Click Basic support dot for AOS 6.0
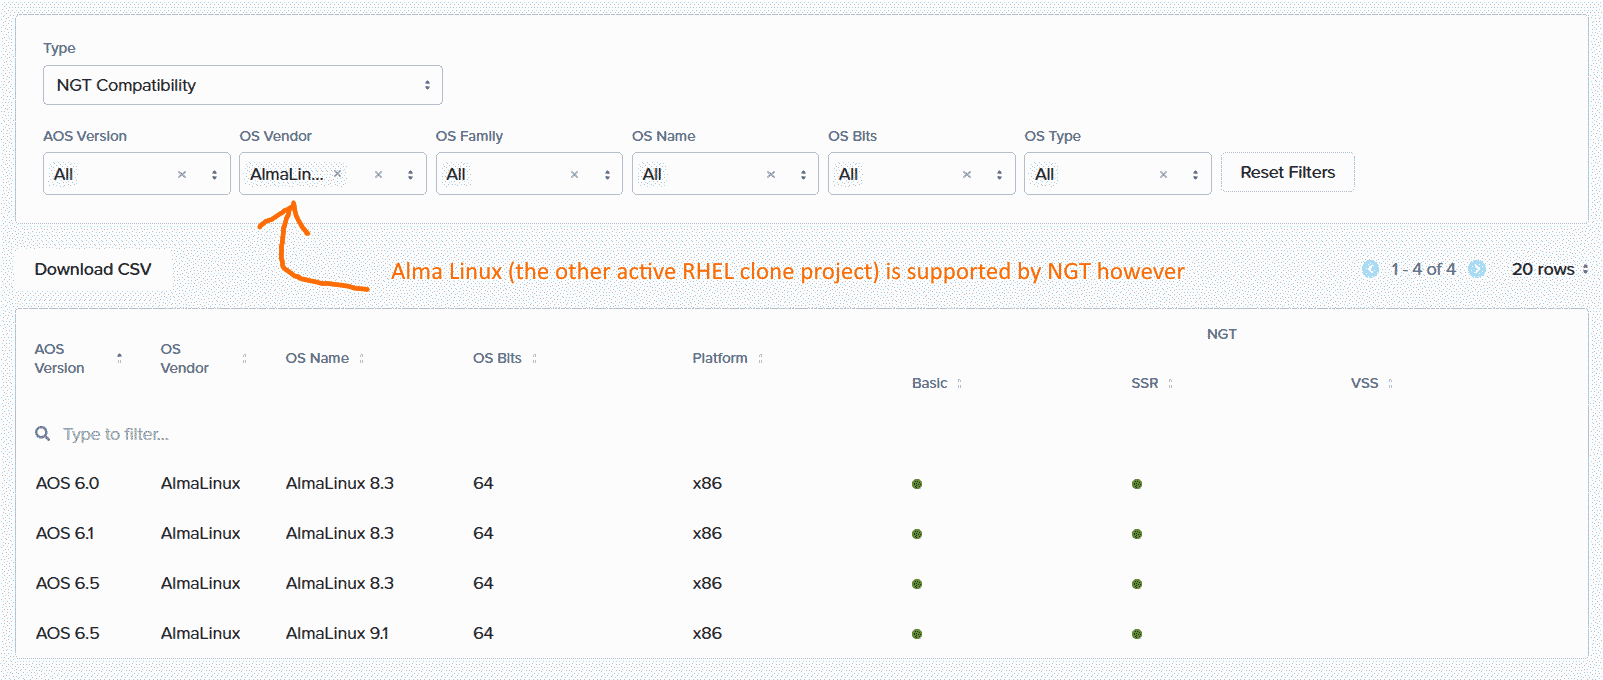 [x=917, y=484]
